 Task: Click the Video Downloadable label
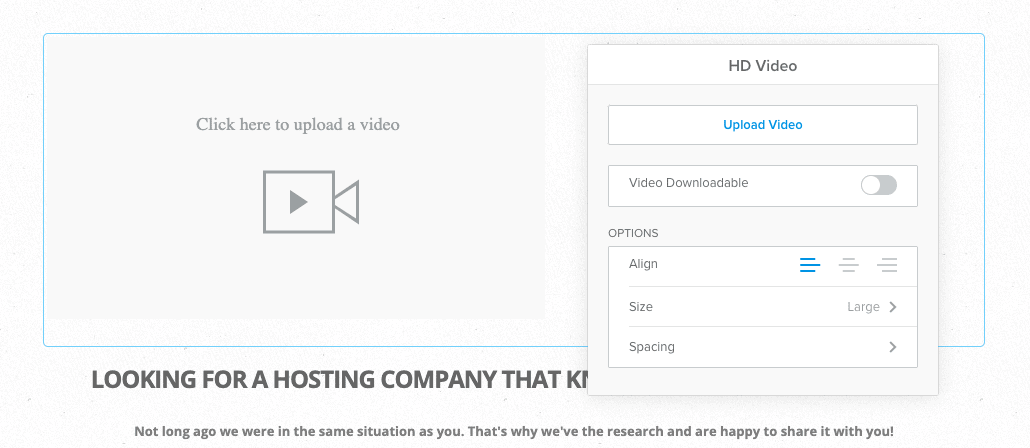coord(688,183)
